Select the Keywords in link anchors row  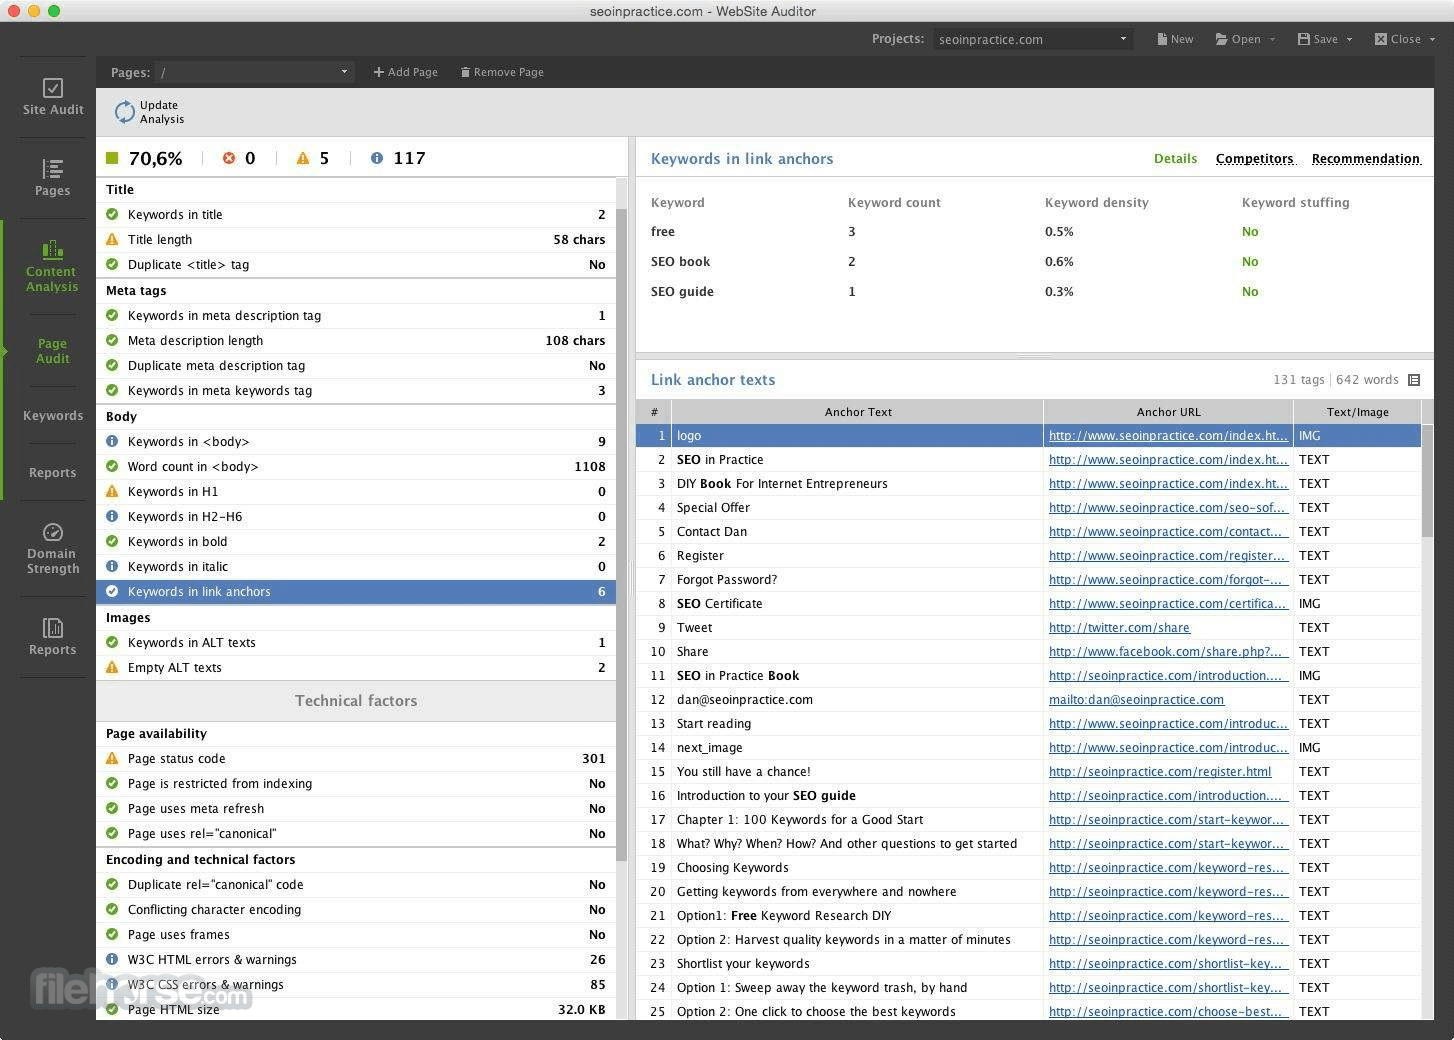(356, 592)
